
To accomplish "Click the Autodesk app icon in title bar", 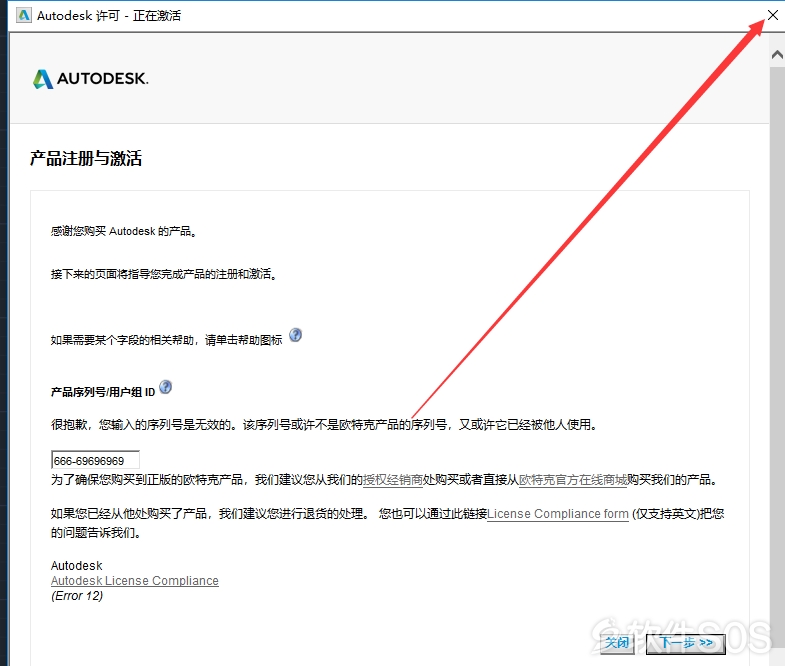I will point(24,16).
